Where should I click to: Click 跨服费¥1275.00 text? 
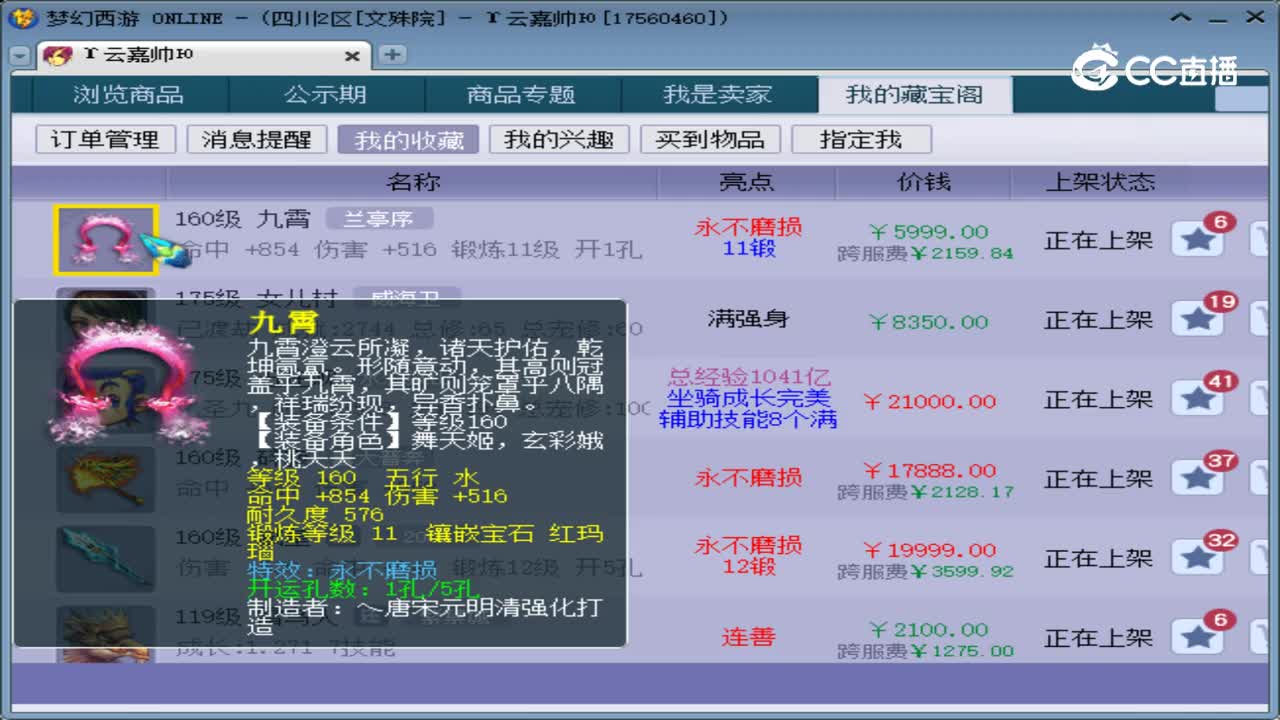[x=925, y=651]
